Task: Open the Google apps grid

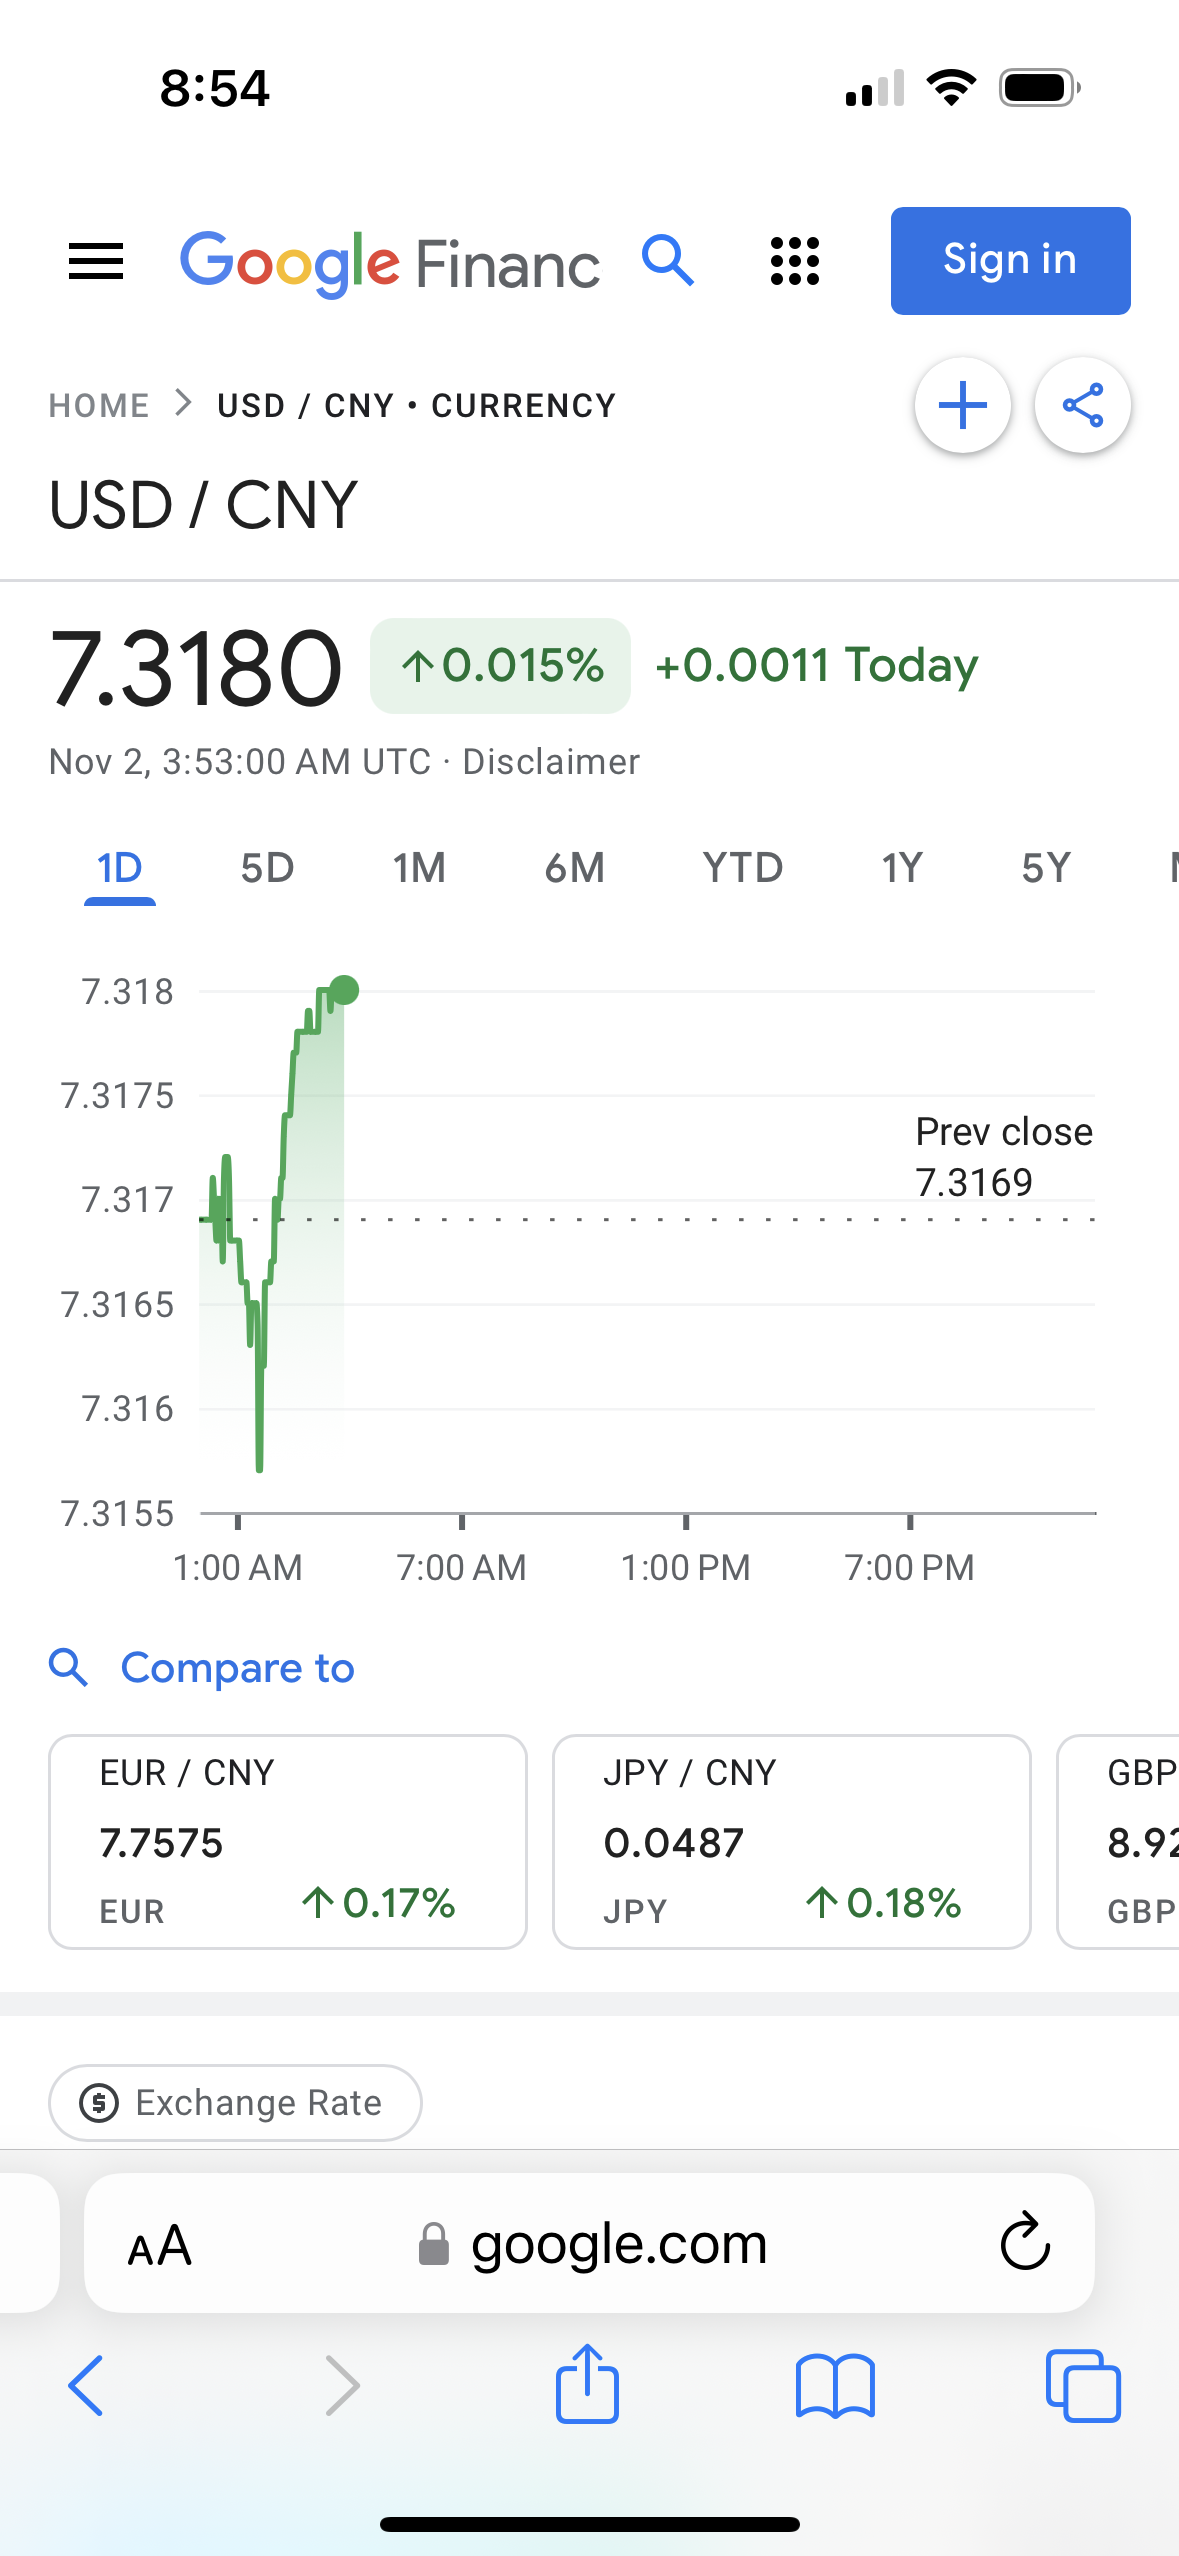Action: (x=795, y=261)
